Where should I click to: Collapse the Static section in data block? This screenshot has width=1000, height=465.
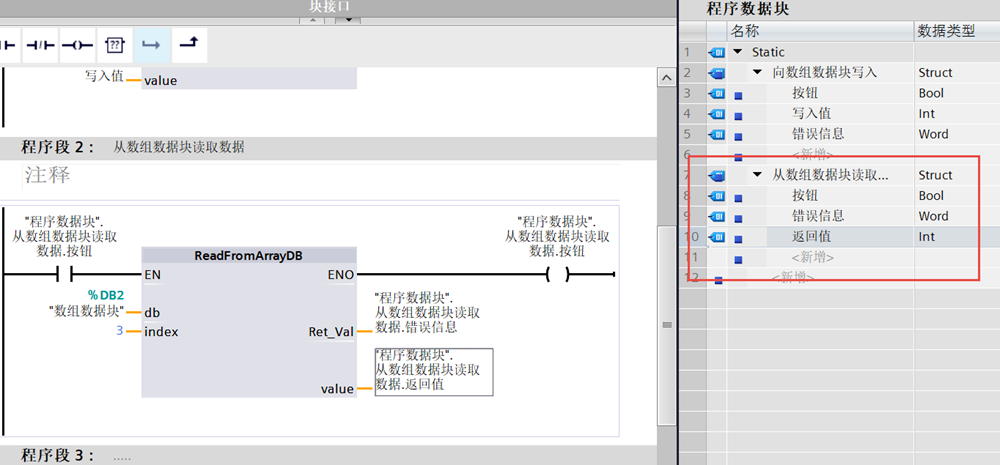click(738, 52)
